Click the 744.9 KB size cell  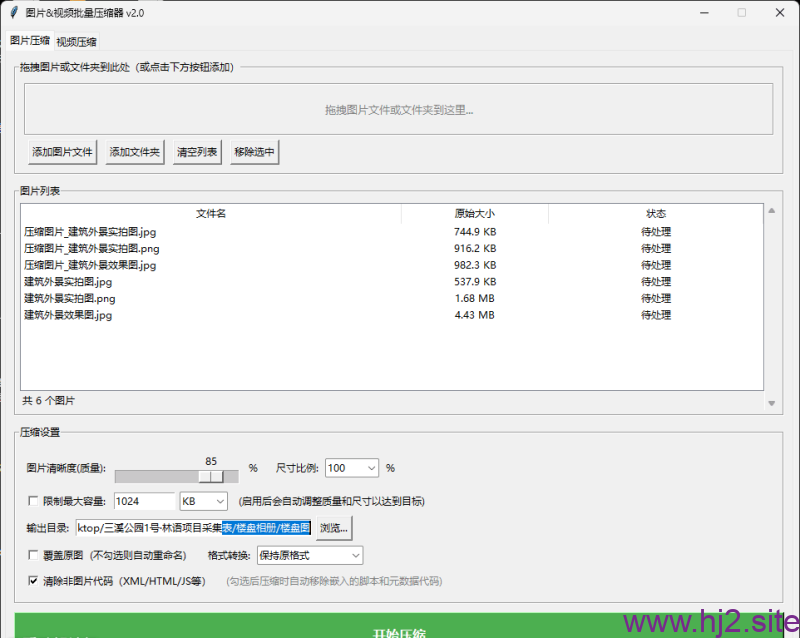click(474, 232)
